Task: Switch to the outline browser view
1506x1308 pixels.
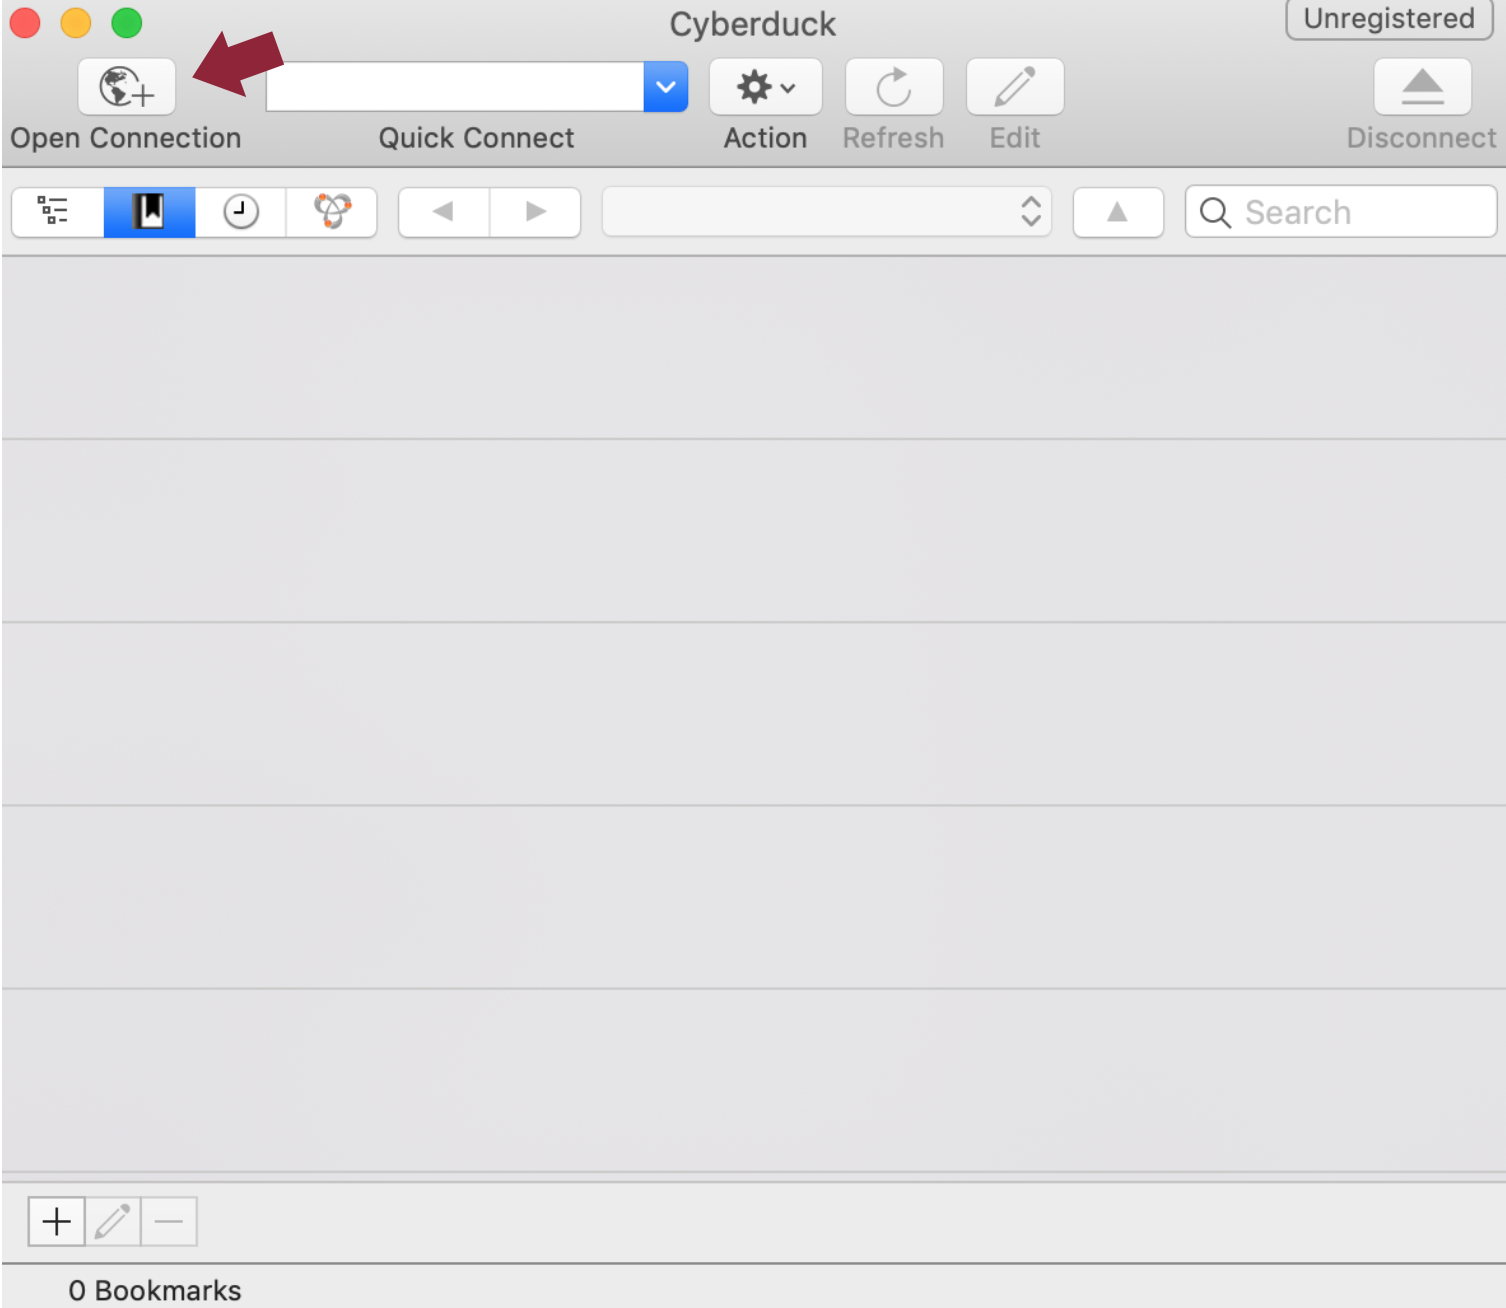Action: [x=57, y=212]
